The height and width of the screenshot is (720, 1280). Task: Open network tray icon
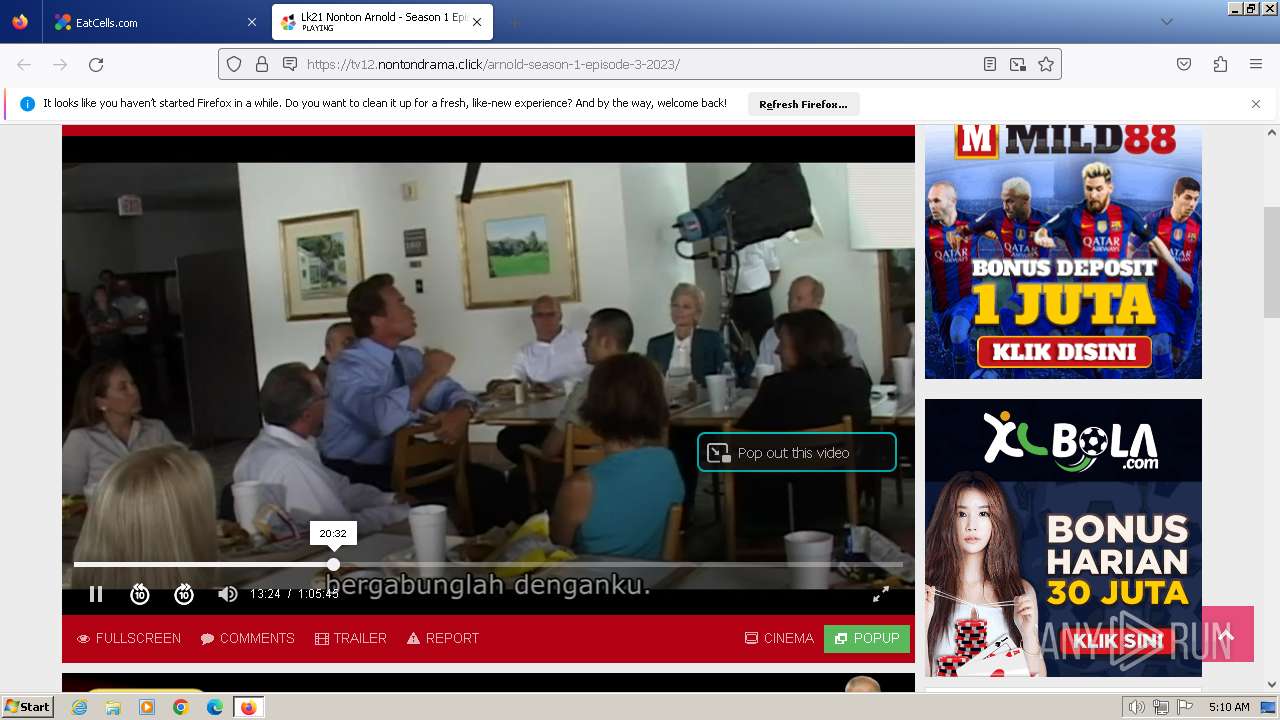pos(1161,707)
